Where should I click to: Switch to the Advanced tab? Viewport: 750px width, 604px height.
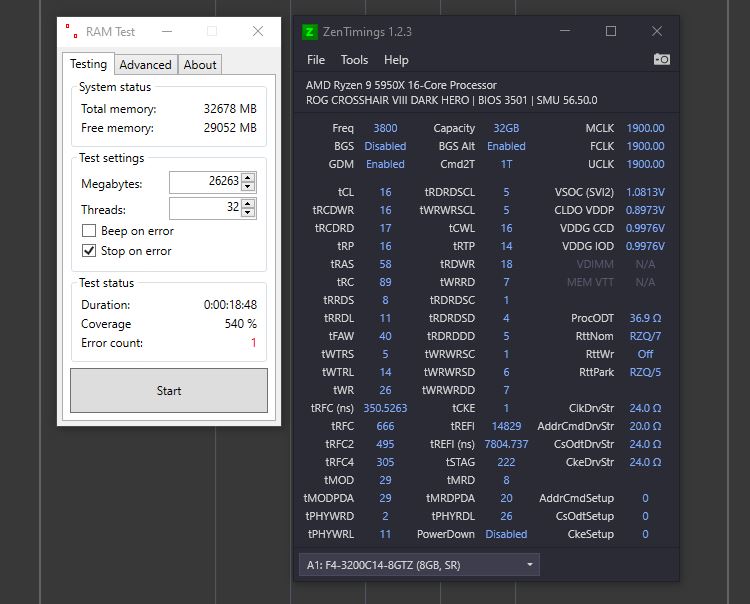(145, 65)
